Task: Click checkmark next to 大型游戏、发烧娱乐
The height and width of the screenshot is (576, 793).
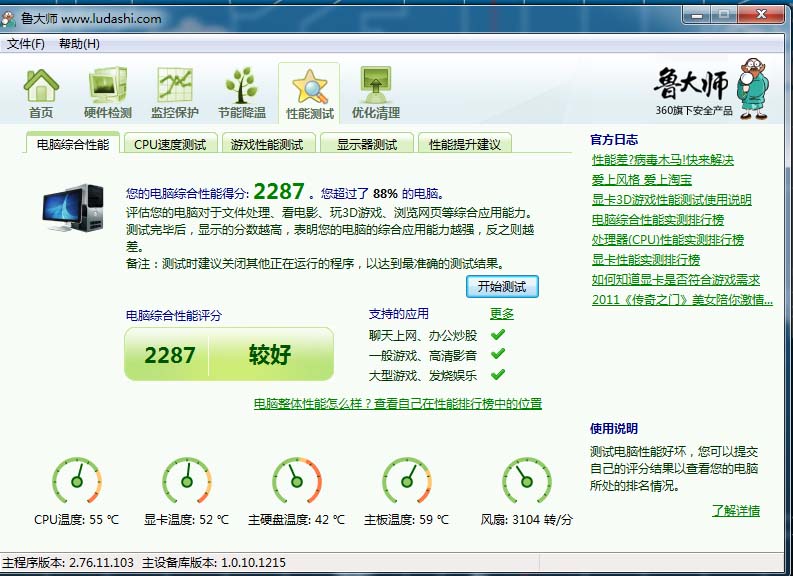Action: (498, 374)
